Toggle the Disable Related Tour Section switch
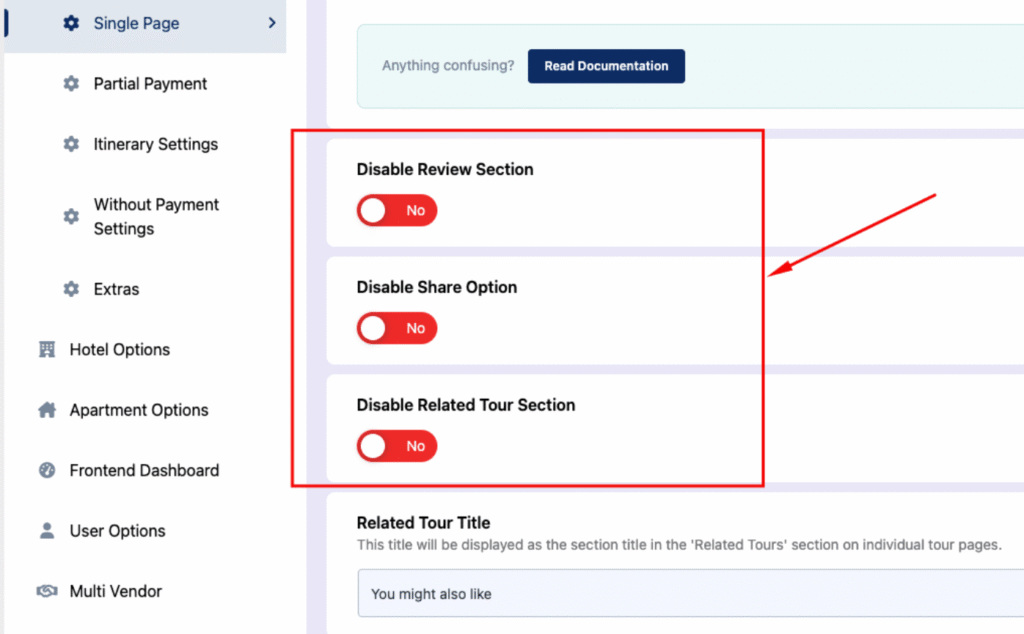This screenshot has width=1024, height=634. coord(397,446)
